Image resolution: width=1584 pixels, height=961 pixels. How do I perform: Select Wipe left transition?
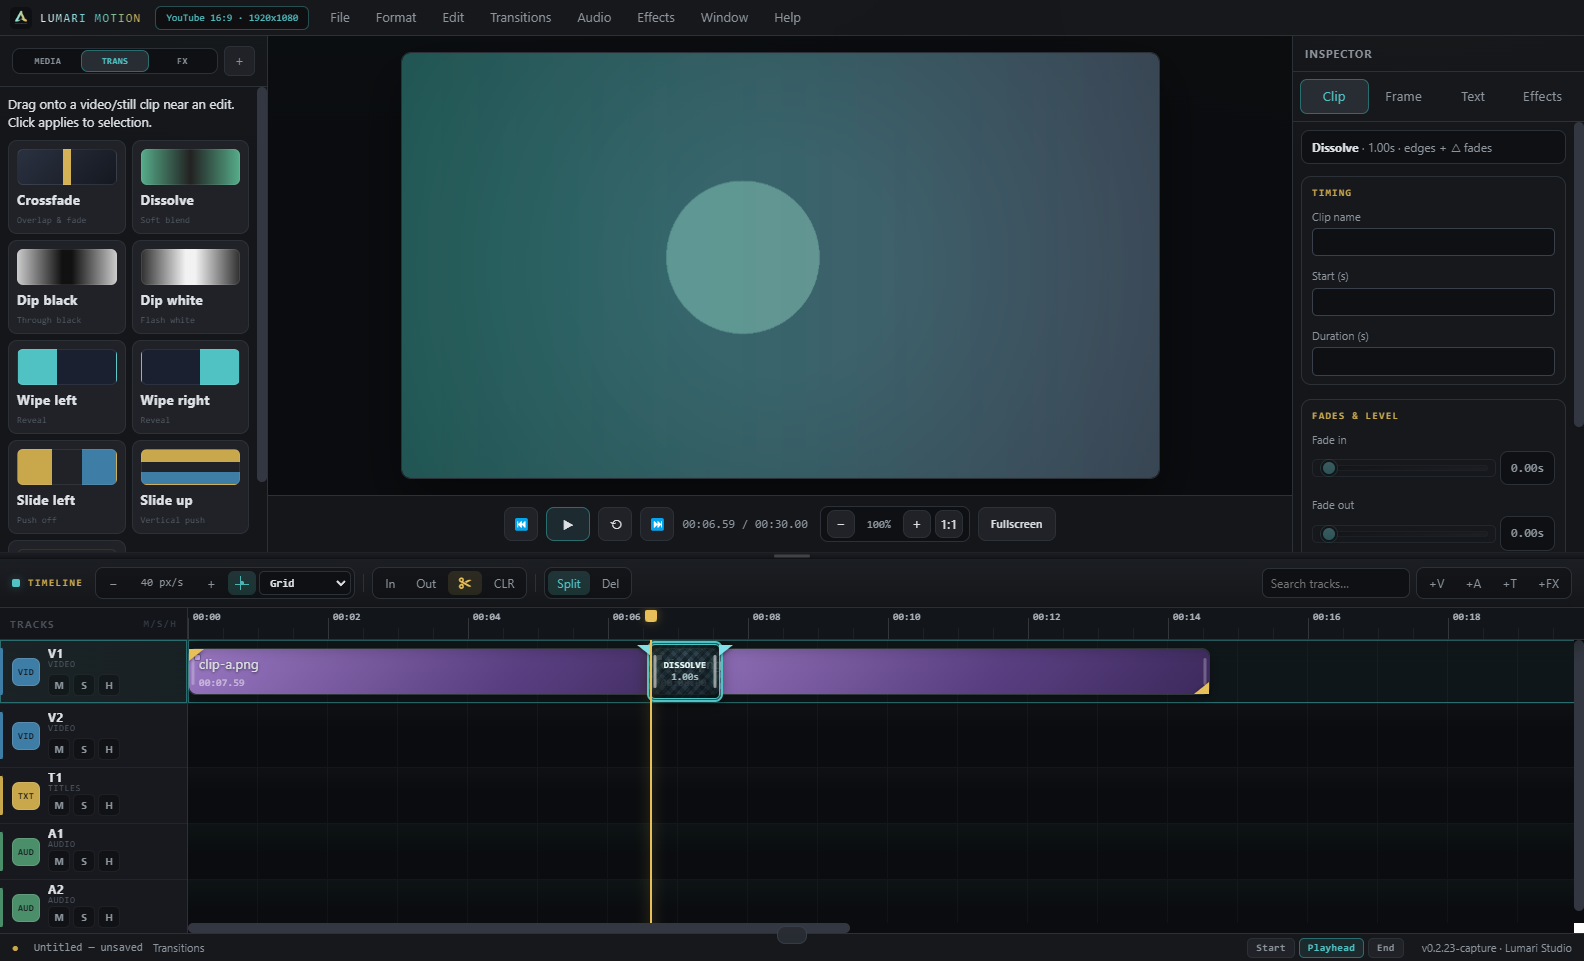tap(67, 387)
